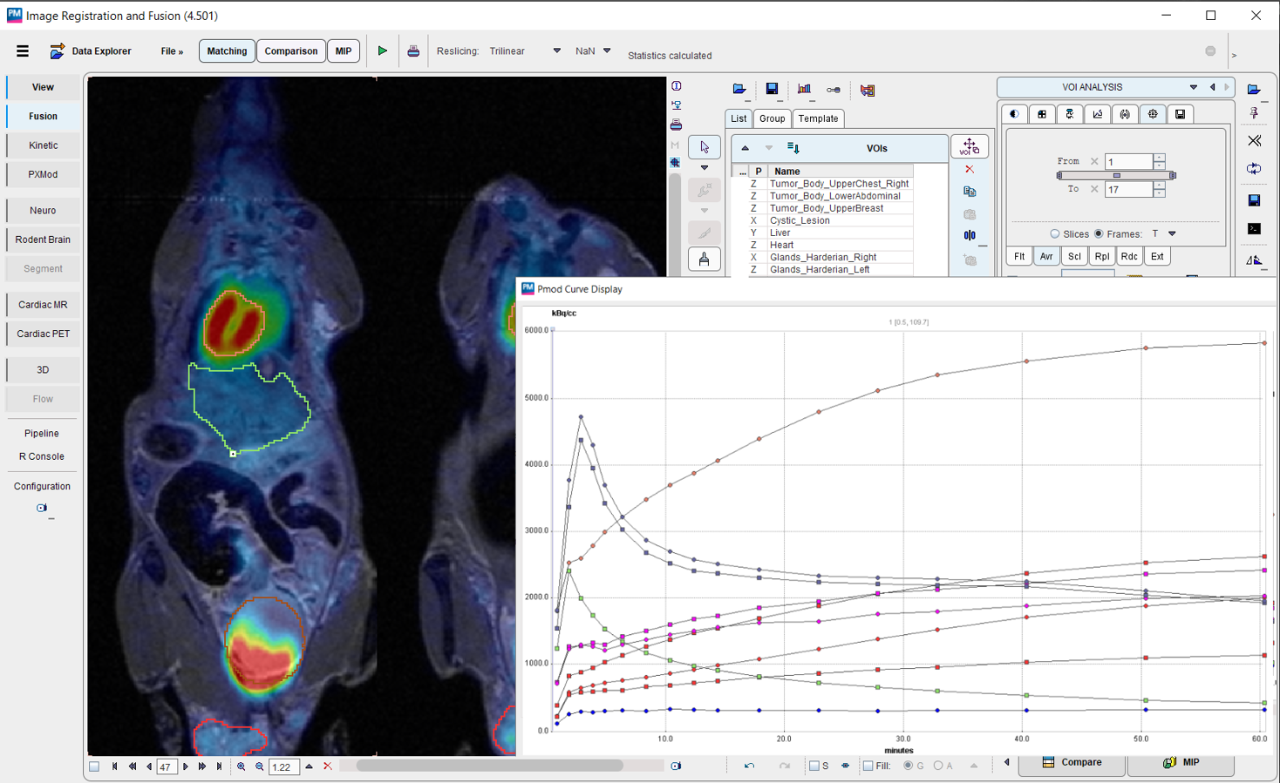This screenshot has width=1280, height=783.
Task: Select the Frames radio button
Action: (1099, 234)
